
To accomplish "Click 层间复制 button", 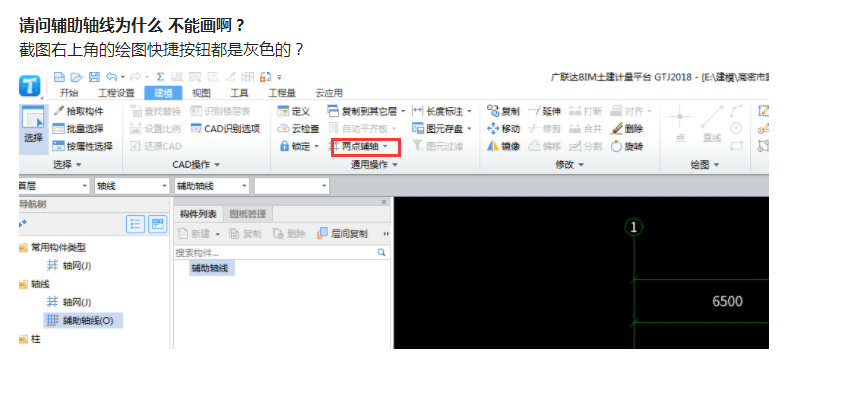I will click(343, 234).
